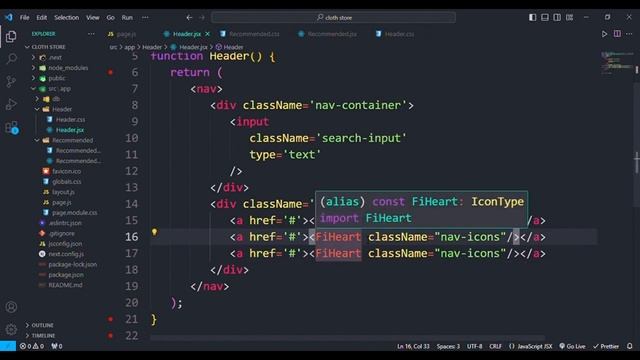
Task: Open the Go menu
Action: pyautogui.click(x=111, y=18)
